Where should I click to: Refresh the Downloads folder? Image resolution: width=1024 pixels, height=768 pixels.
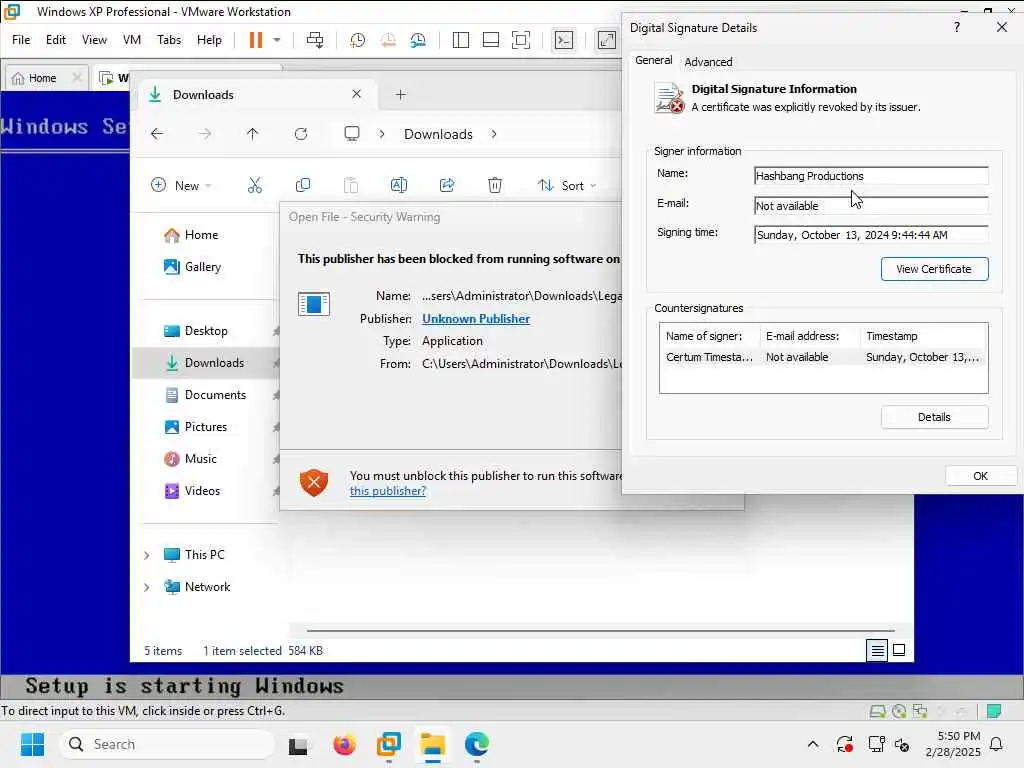[301, 134]
